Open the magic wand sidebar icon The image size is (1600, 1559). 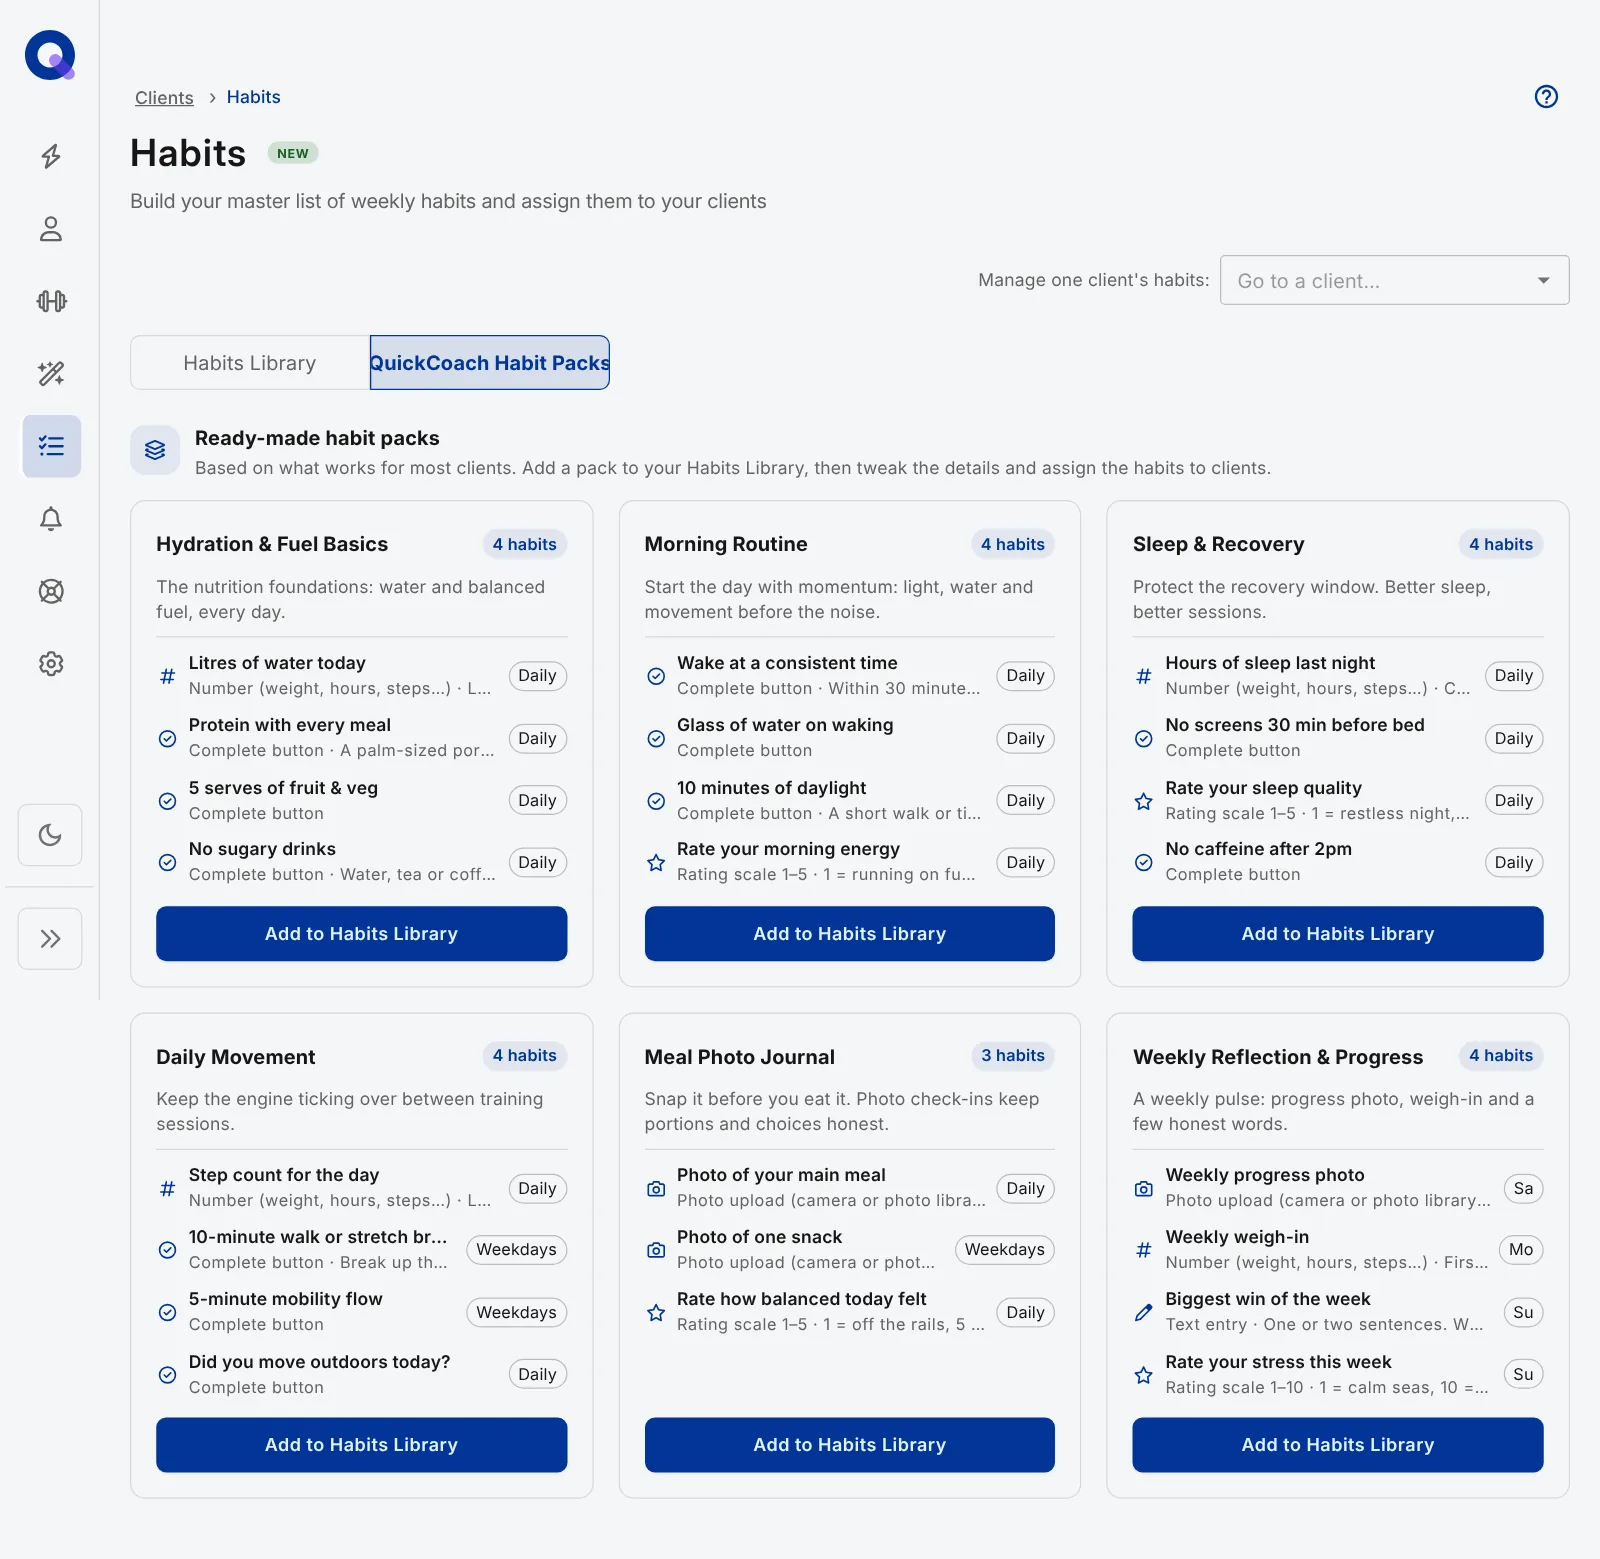click(51, 374)
